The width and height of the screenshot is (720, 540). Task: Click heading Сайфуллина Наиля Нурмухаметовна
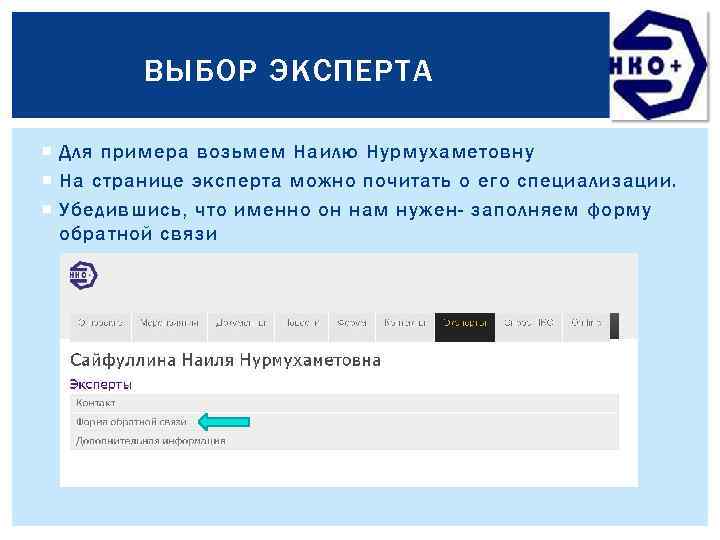tap(225, 360)
